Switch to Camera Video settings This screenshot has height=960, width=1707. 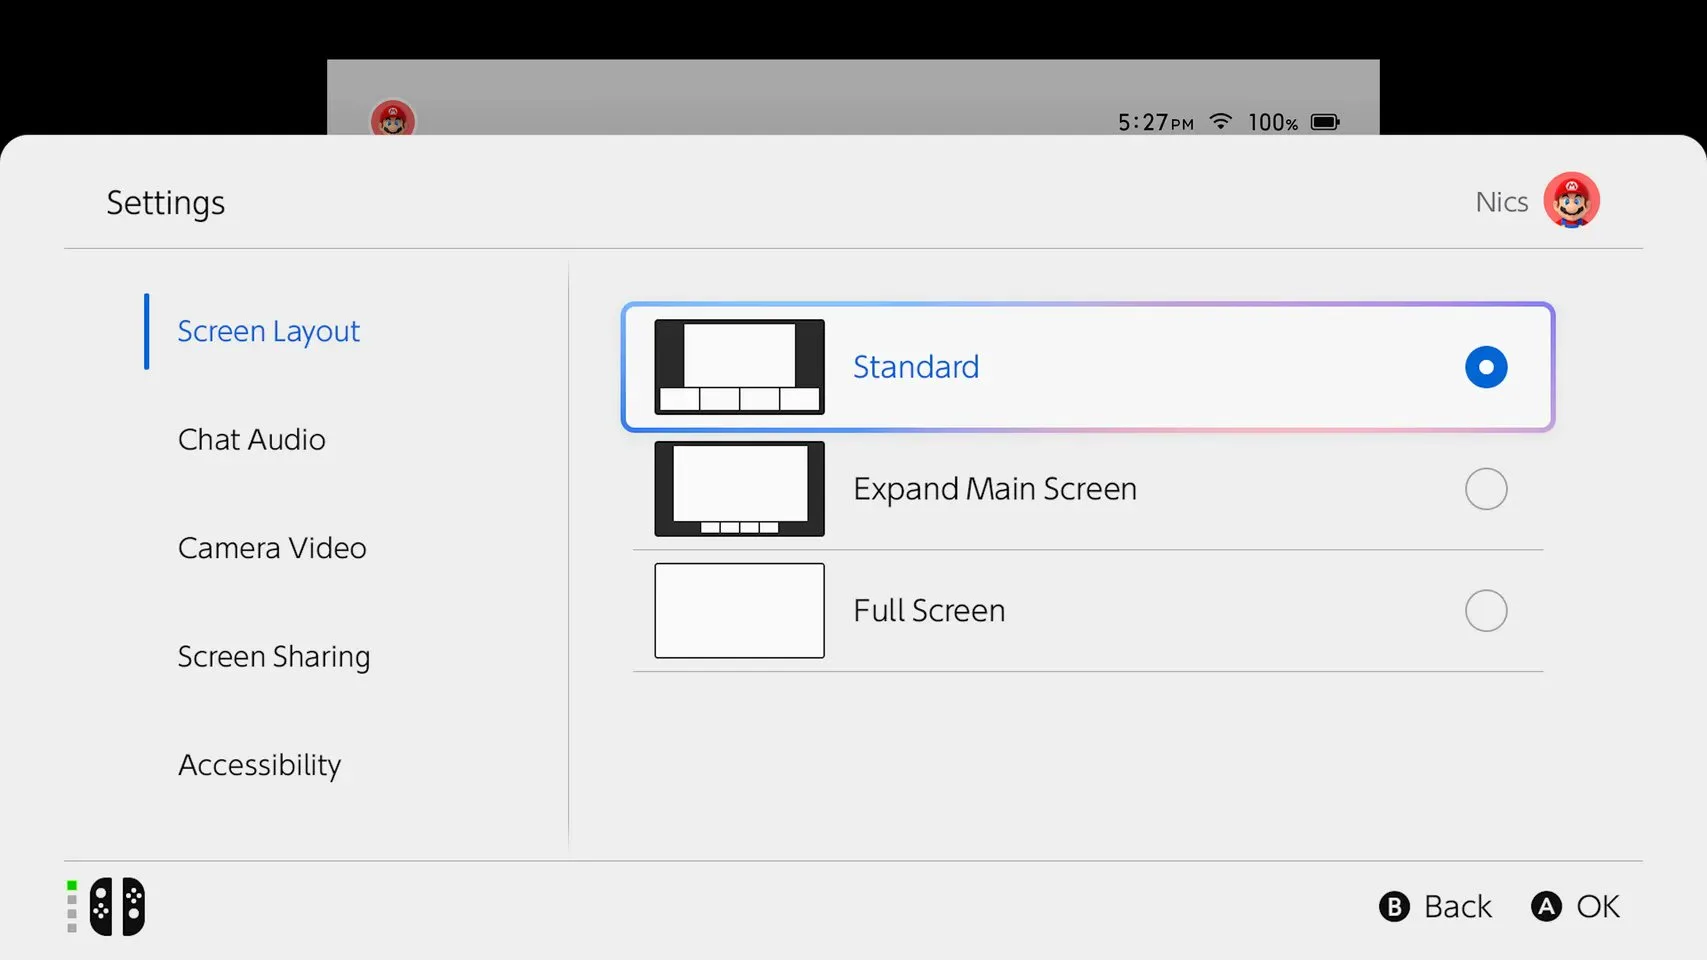(x=272, y=548)
